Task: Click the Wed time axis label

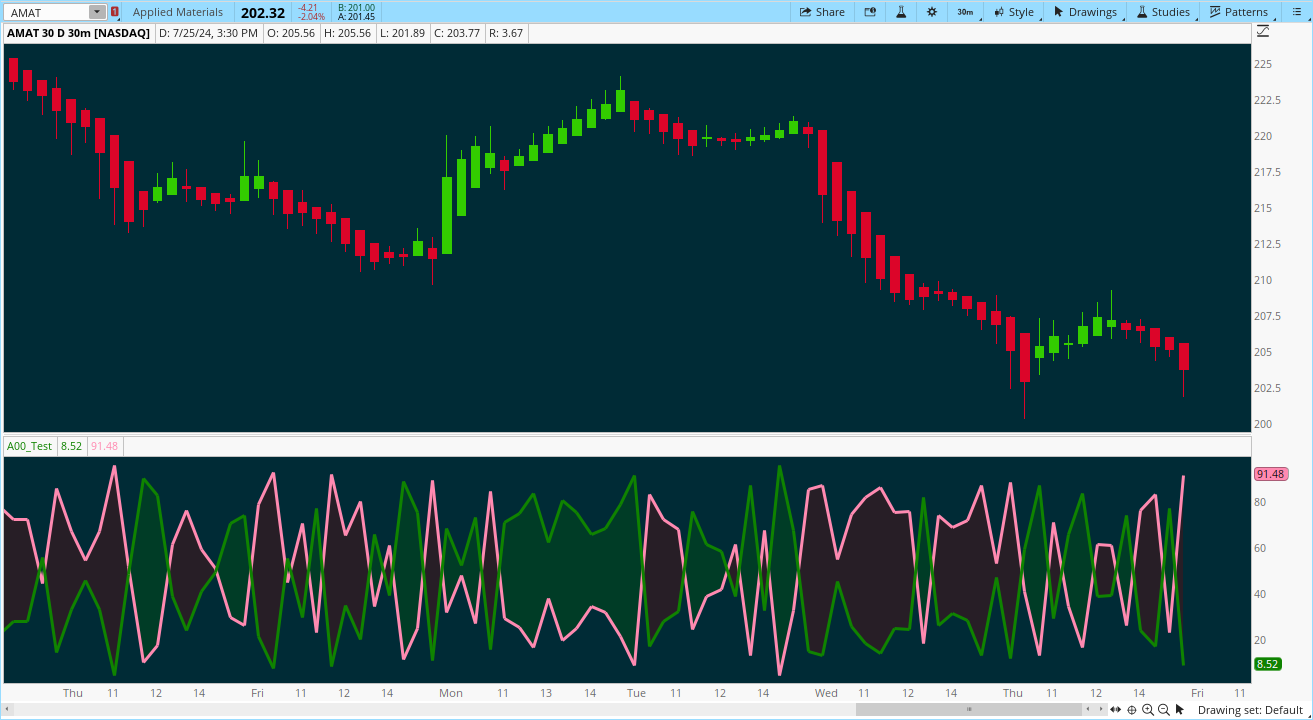Action: [x=826, y=693]
